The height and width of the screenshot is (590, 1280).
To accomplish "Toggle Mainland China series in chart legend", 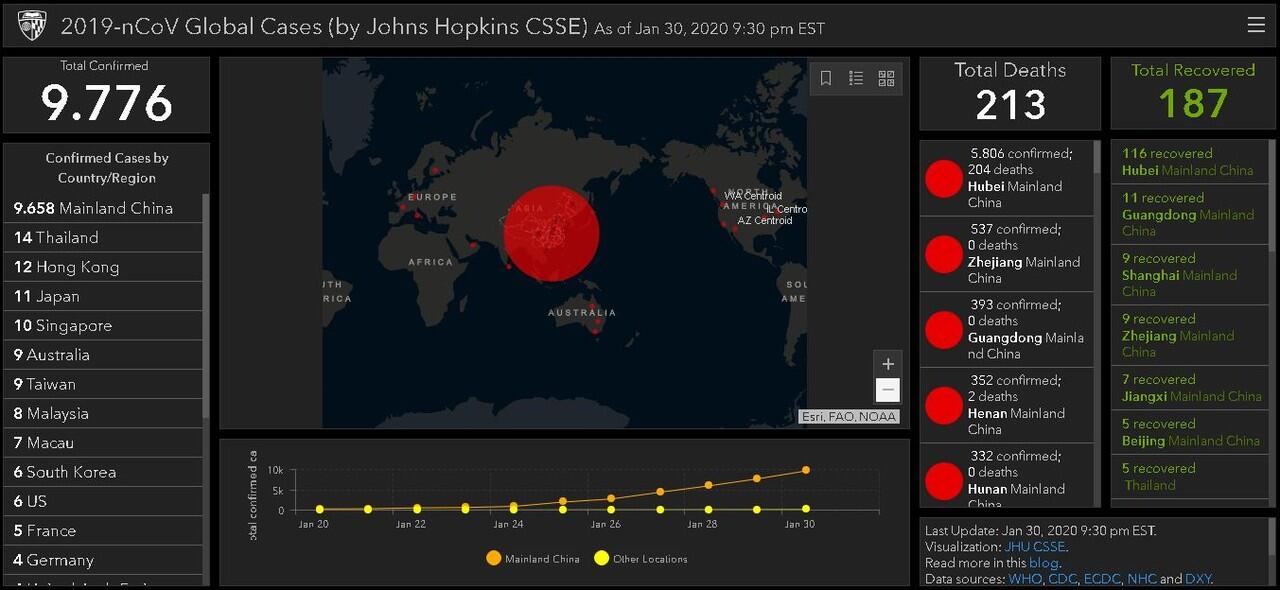I will pyautogui.click(x=533, y=558).
